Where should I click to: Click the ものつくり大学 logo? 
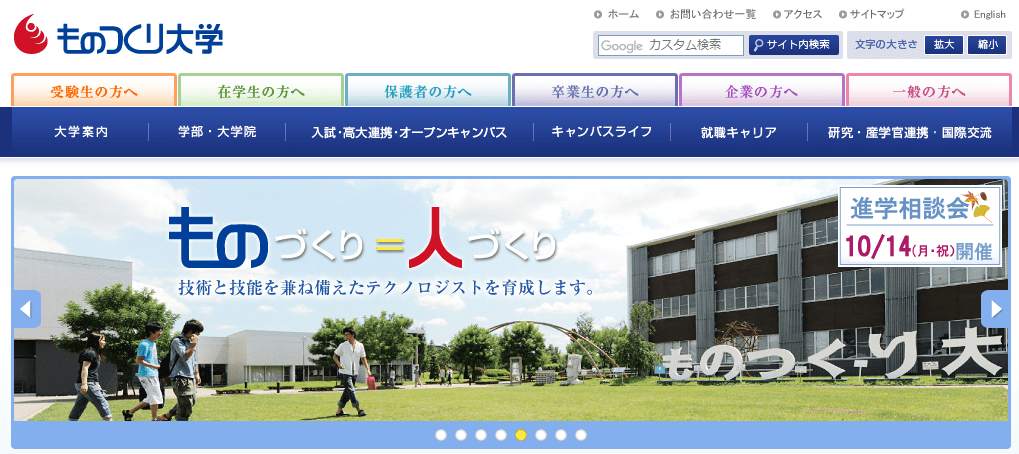(118, 37)
